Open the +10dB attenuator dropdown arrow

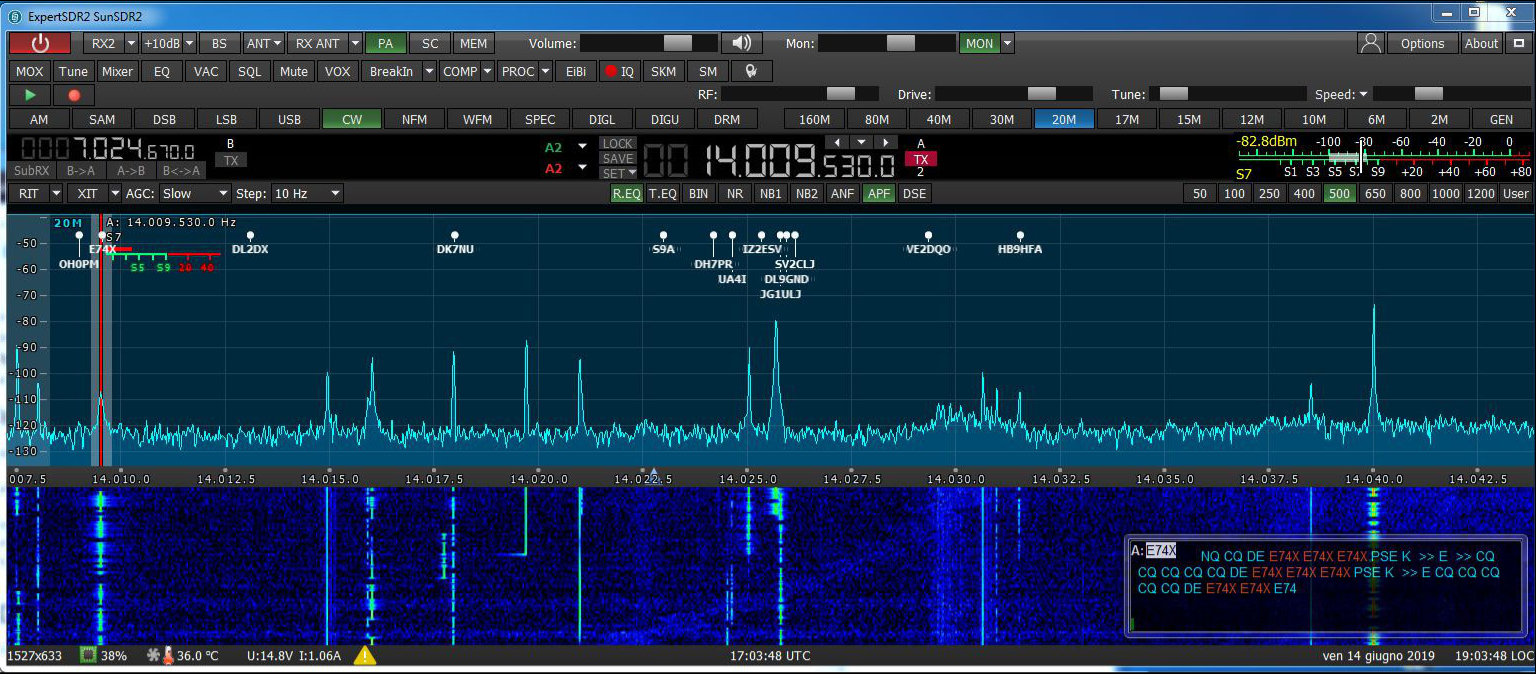coord(189,43)
